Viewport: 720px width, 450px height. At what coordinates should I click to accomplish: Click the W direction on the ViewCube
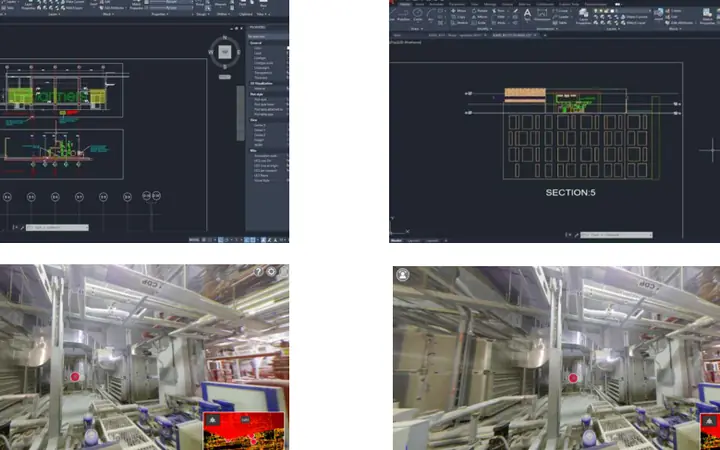[211, 52]
